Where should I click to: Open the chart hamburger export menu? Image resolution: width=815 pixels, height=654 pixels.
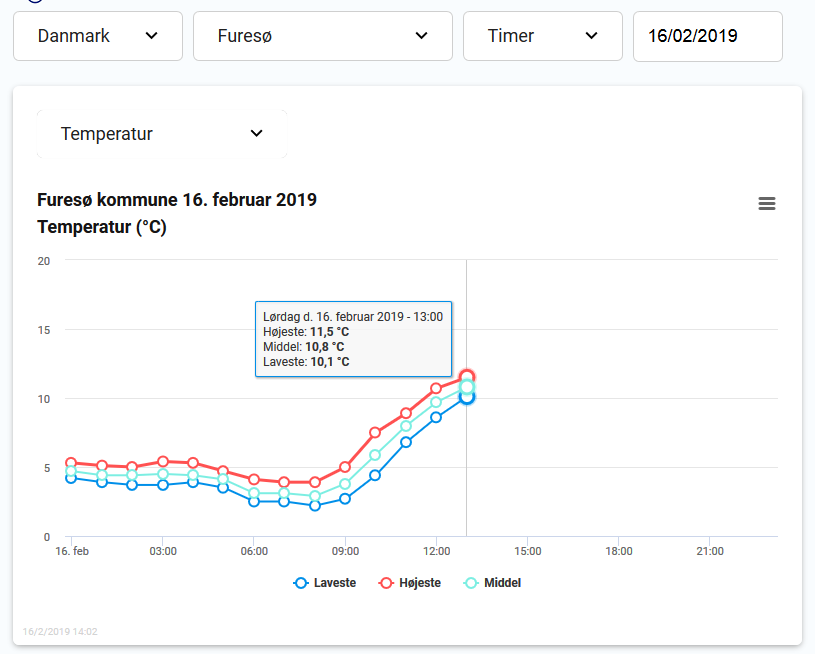767,203
